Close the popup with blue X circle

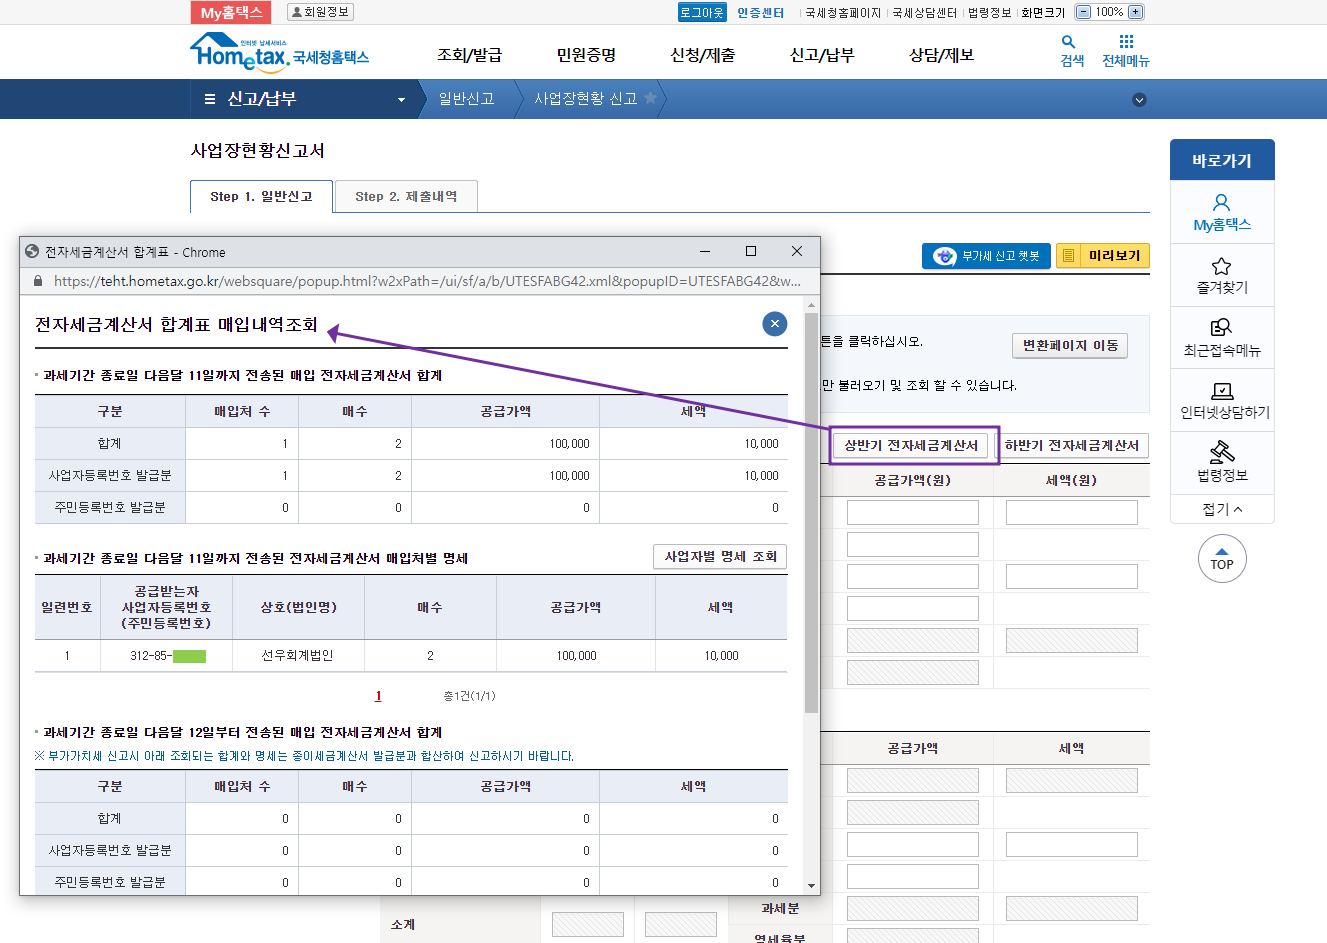pos(774,324)
